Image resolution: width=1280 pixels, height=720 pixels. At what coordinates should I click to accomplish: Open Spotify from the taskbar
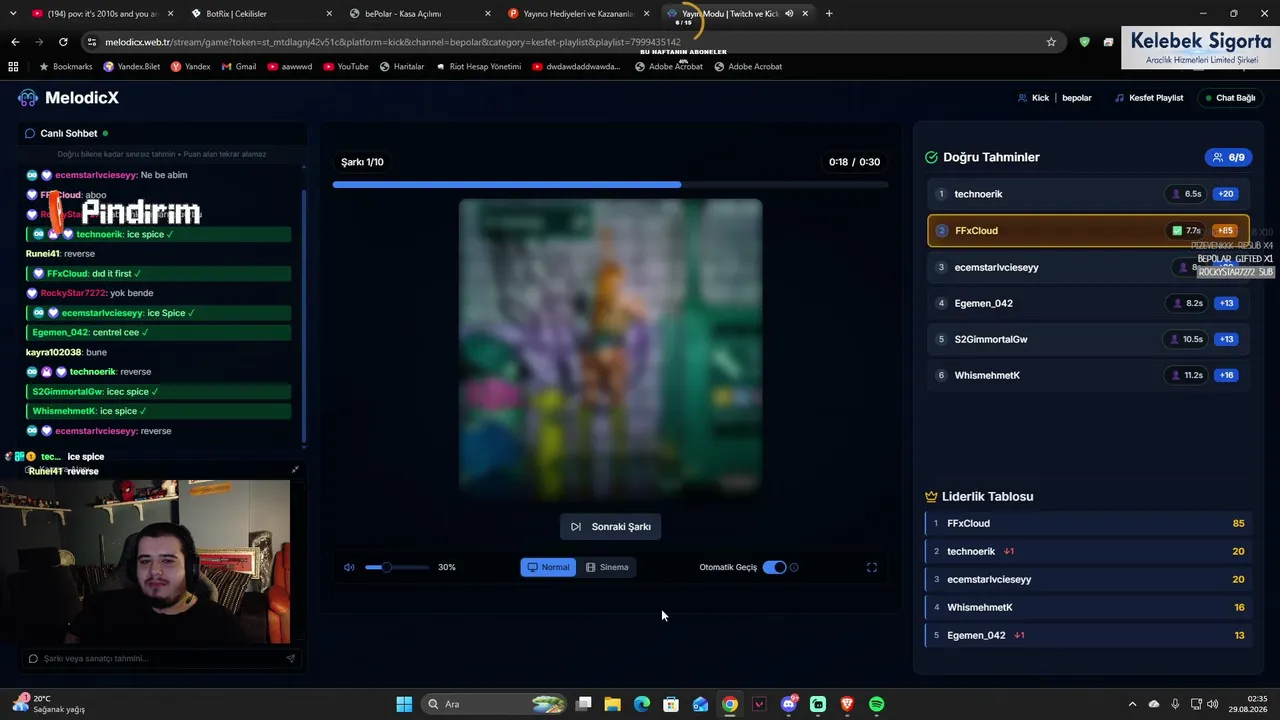[876, 704]
